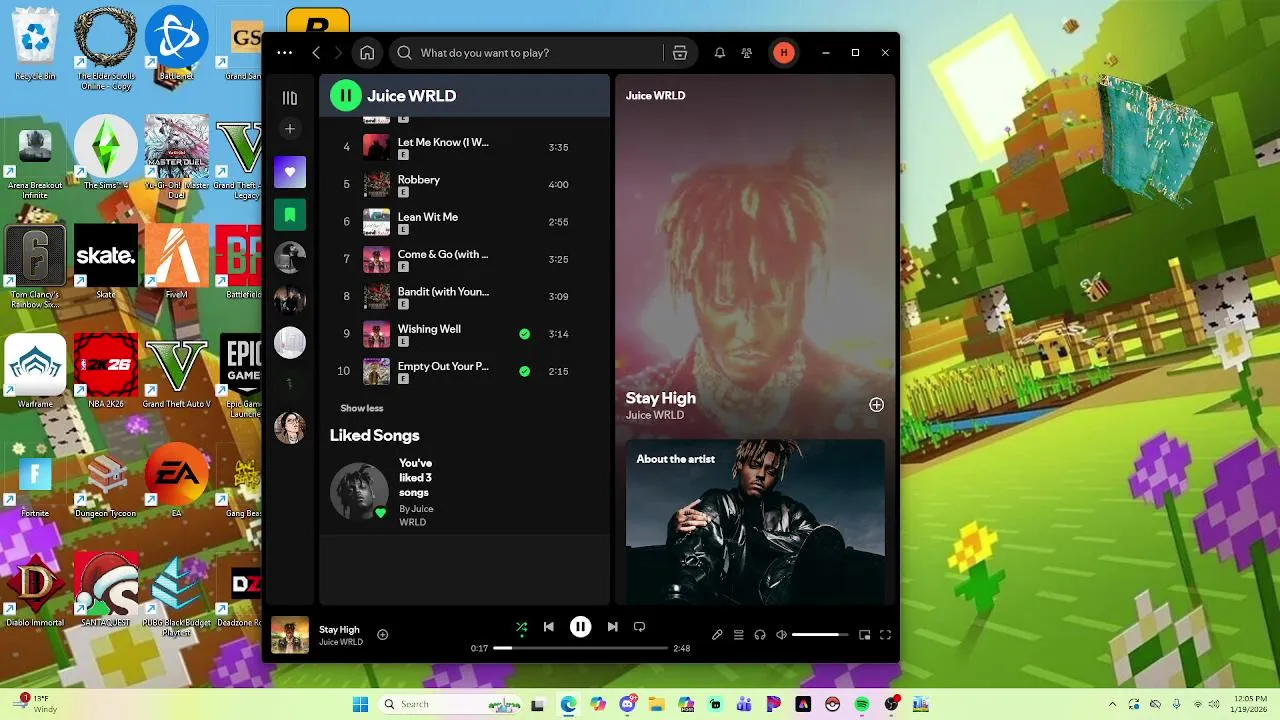Open Diablo Immortal desktop shortcut
The height and width of the screenshot is (720, 1280).
(35, 590)
